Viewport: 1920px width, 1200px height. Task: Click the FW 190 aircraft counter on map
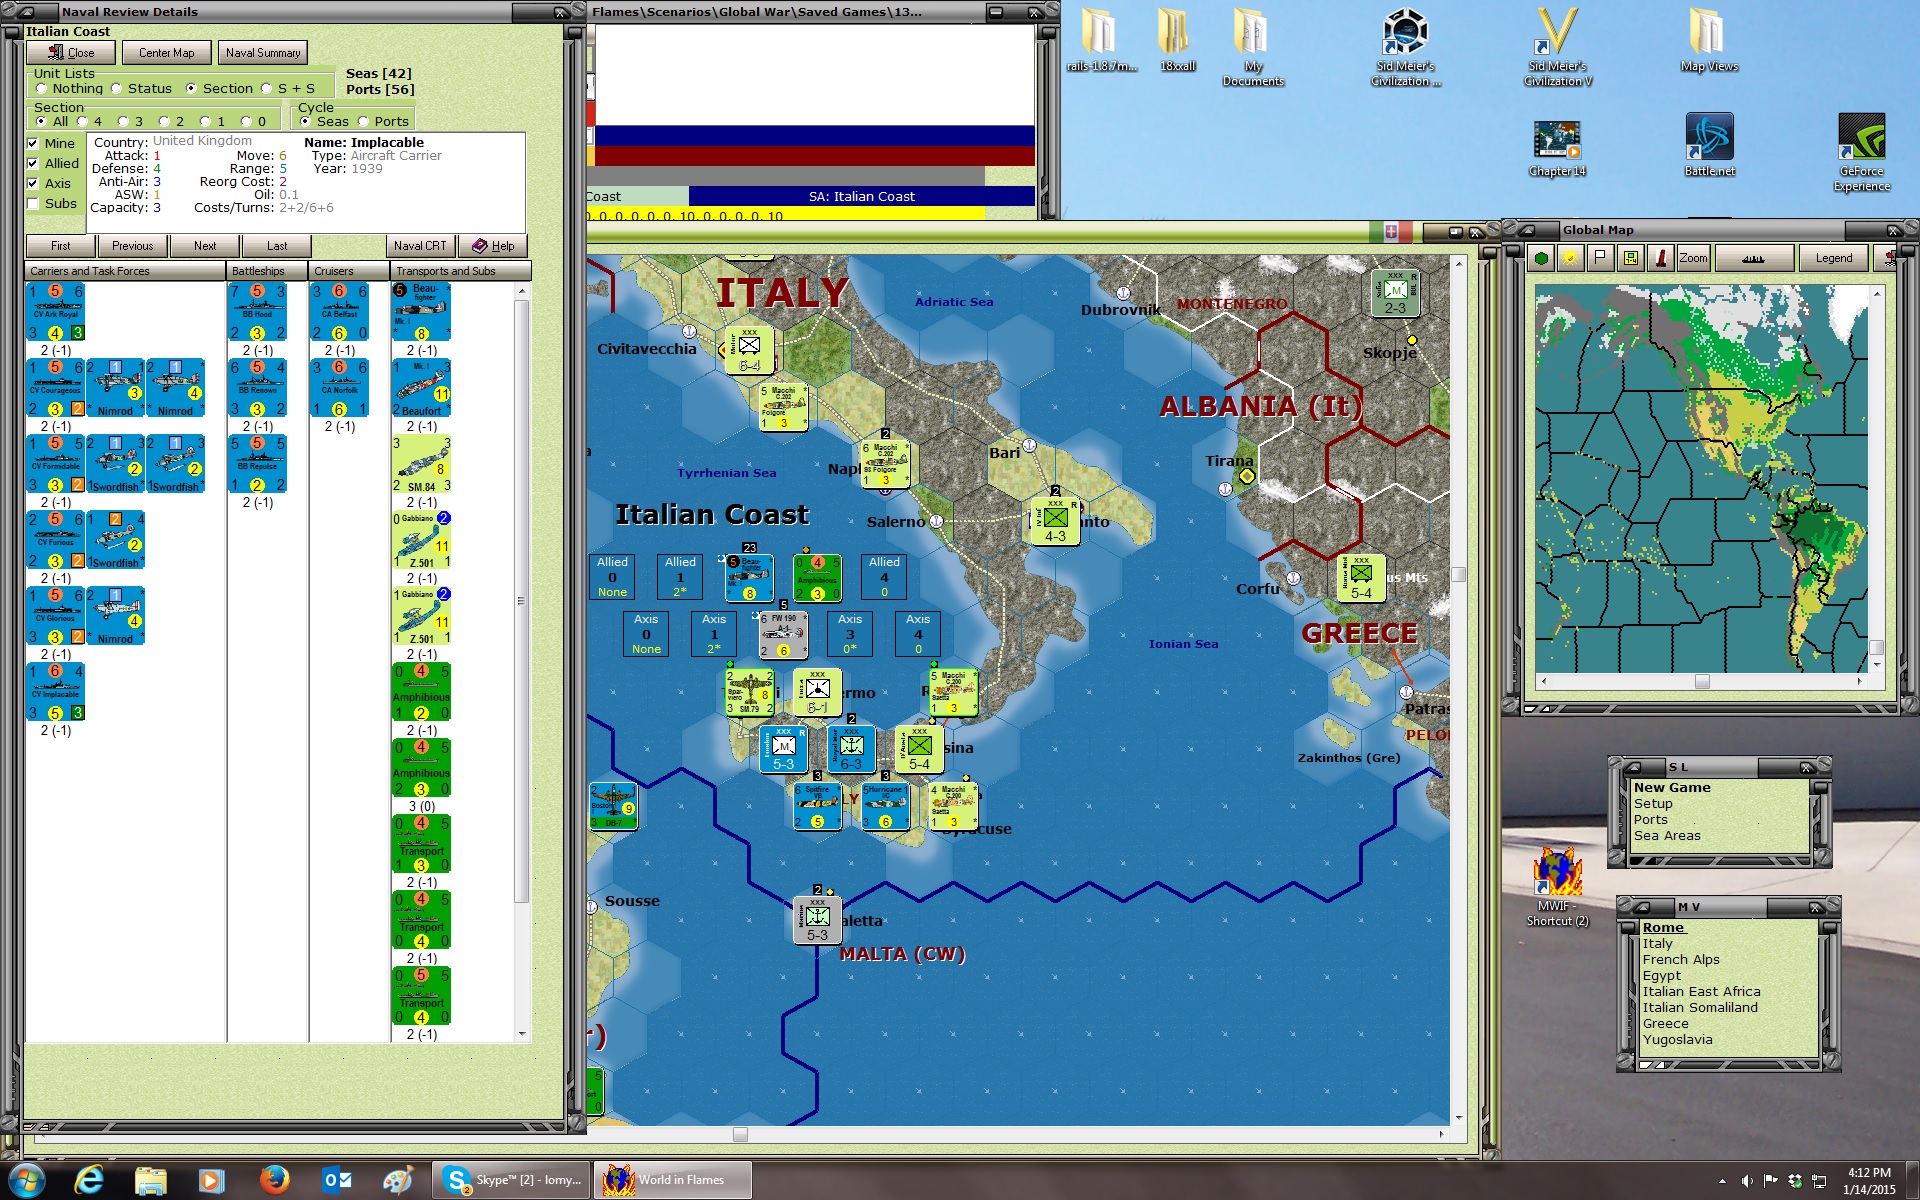(783, 635)
